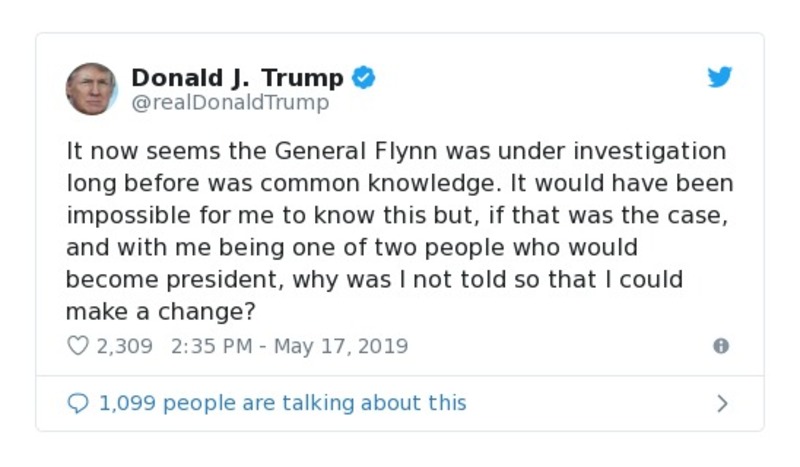
Task: Click the @realDonaldTrump handle
Action: pyautogui.click(x=230, y=102)
